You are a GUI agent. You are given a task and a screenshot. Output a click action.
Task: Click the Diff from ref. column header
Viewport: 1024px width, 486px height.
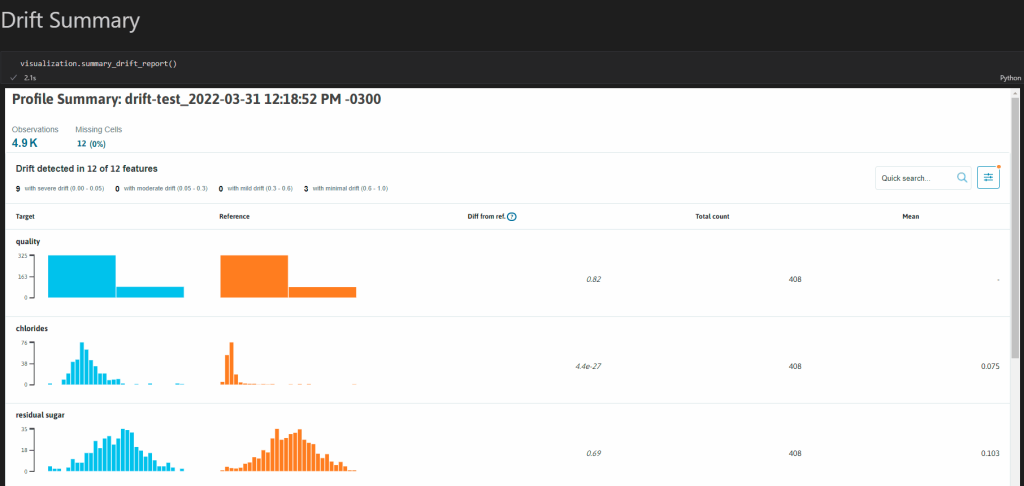(486, 216)
